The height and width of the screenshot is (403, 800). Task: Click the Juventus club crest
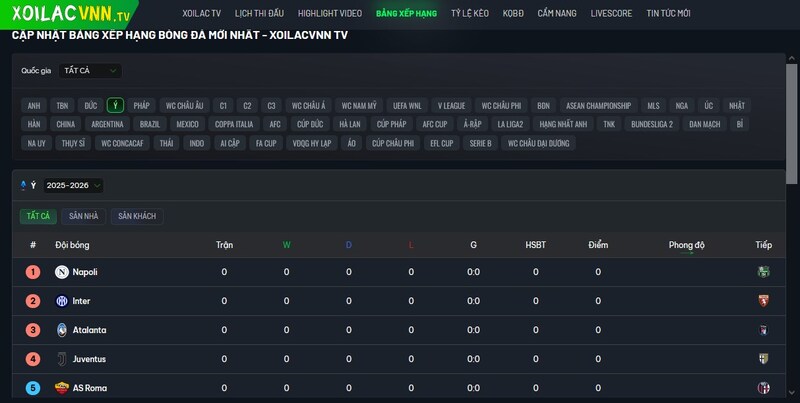point(62,359)
